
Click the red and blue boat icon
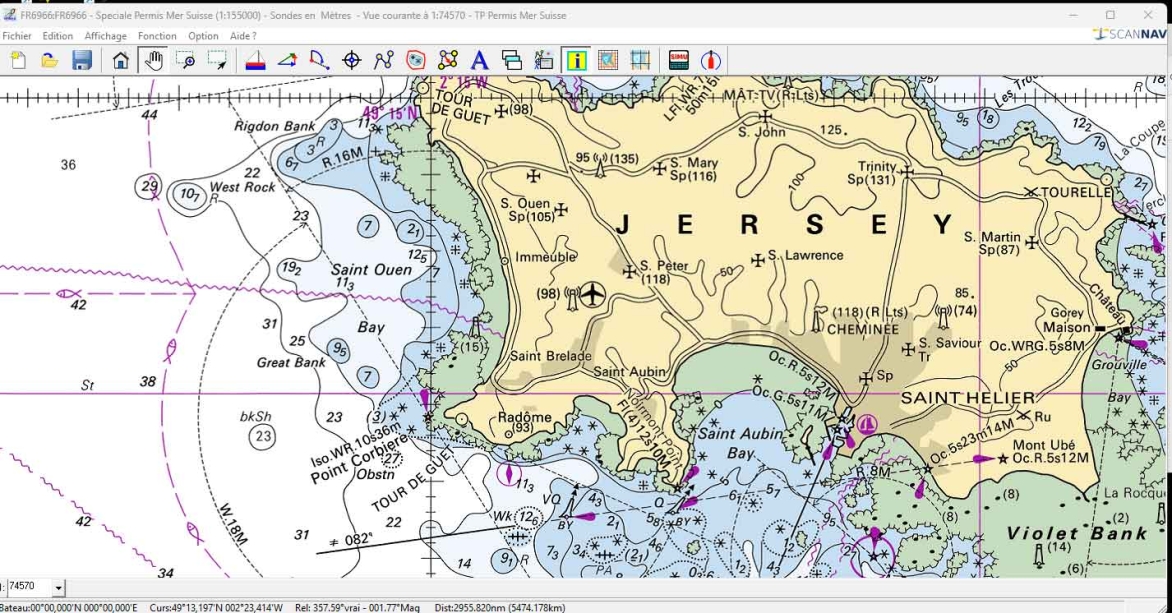255,61
